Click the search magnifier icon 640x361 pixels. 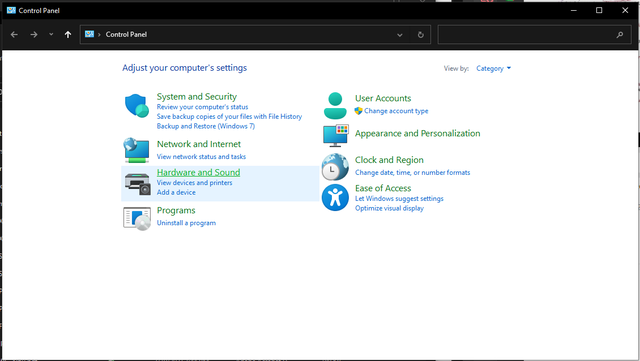click(x=620, y=35)
